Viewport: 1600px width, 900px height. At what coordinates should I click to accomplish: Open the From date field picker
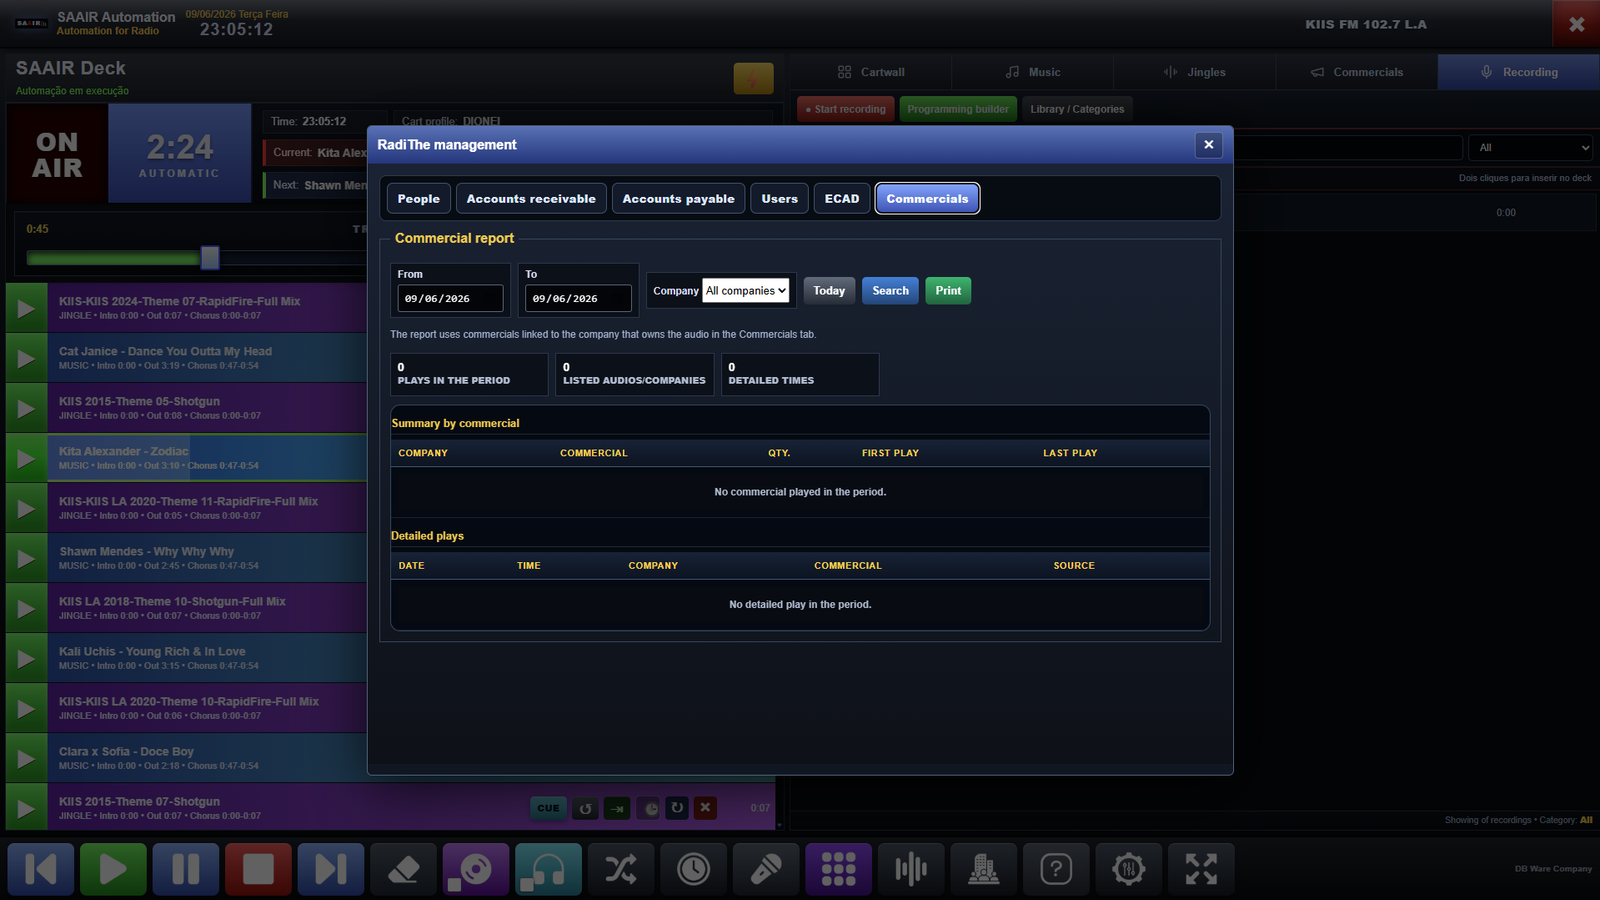450,298
